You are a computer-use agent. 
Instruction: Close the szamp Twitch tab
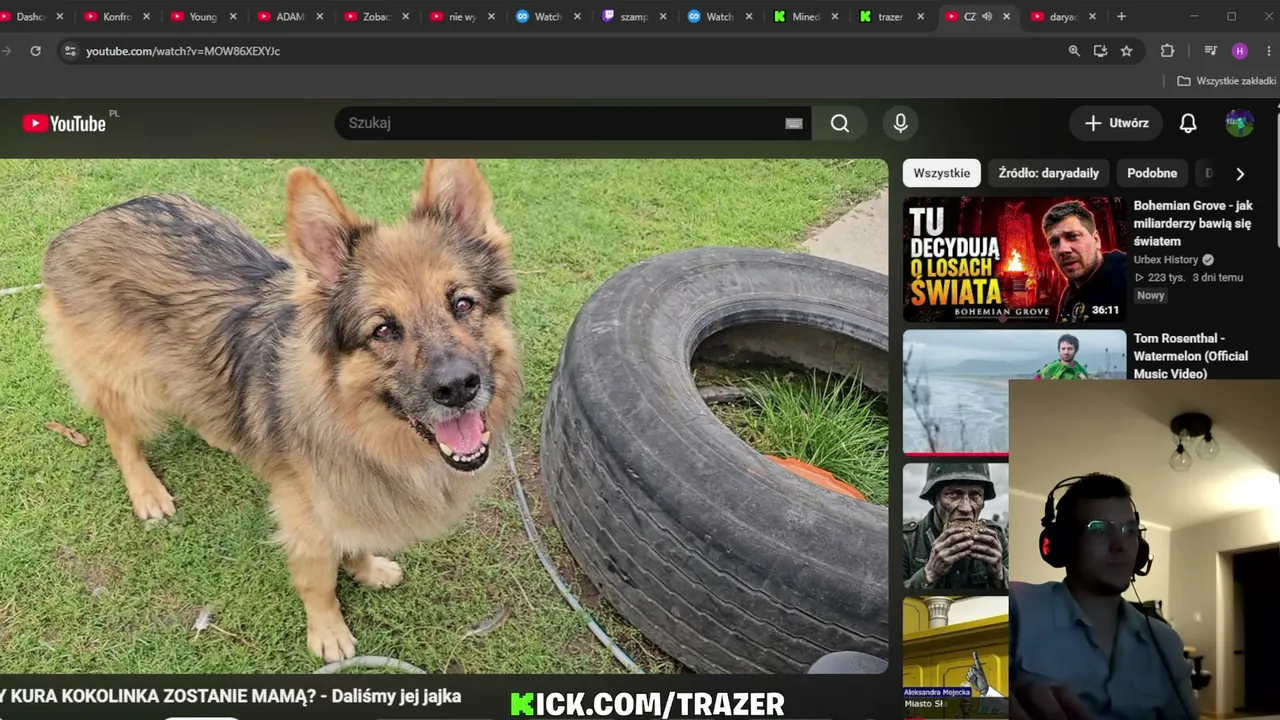pos(663,16)
